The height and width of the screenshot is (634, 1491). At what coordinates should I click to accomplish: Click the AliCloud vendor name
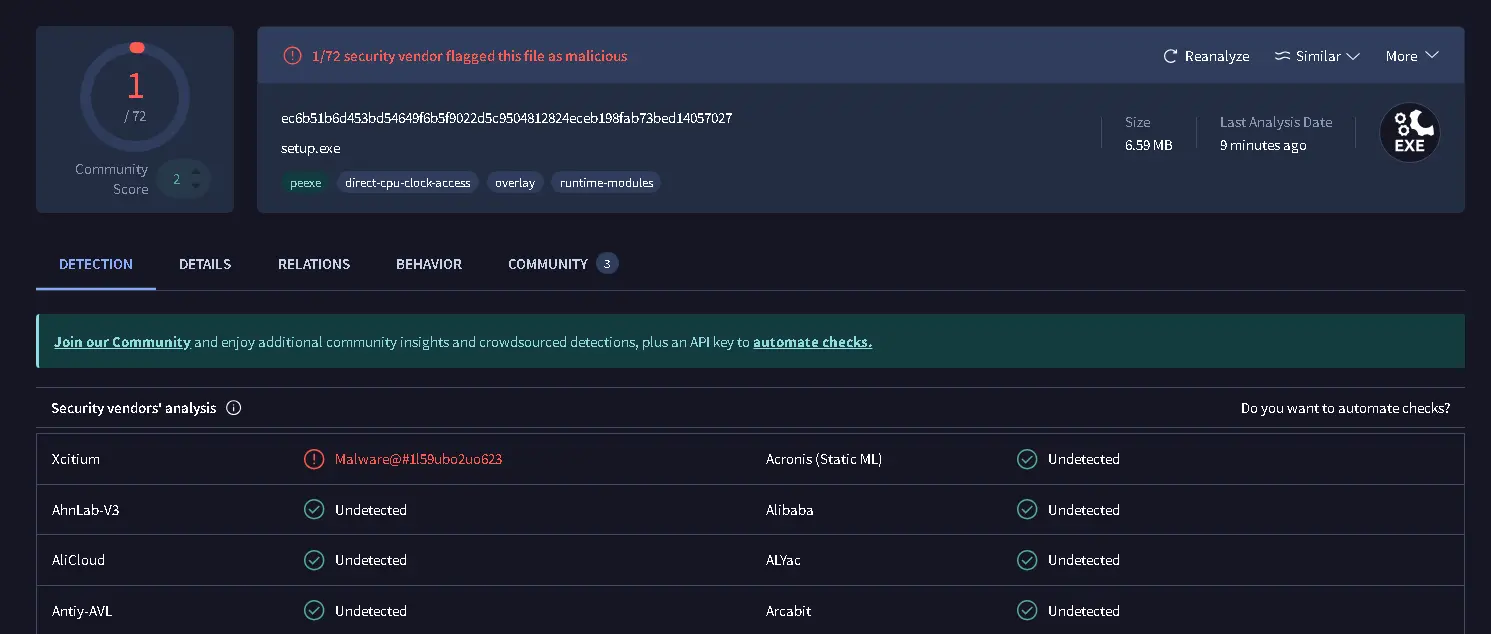78,560
